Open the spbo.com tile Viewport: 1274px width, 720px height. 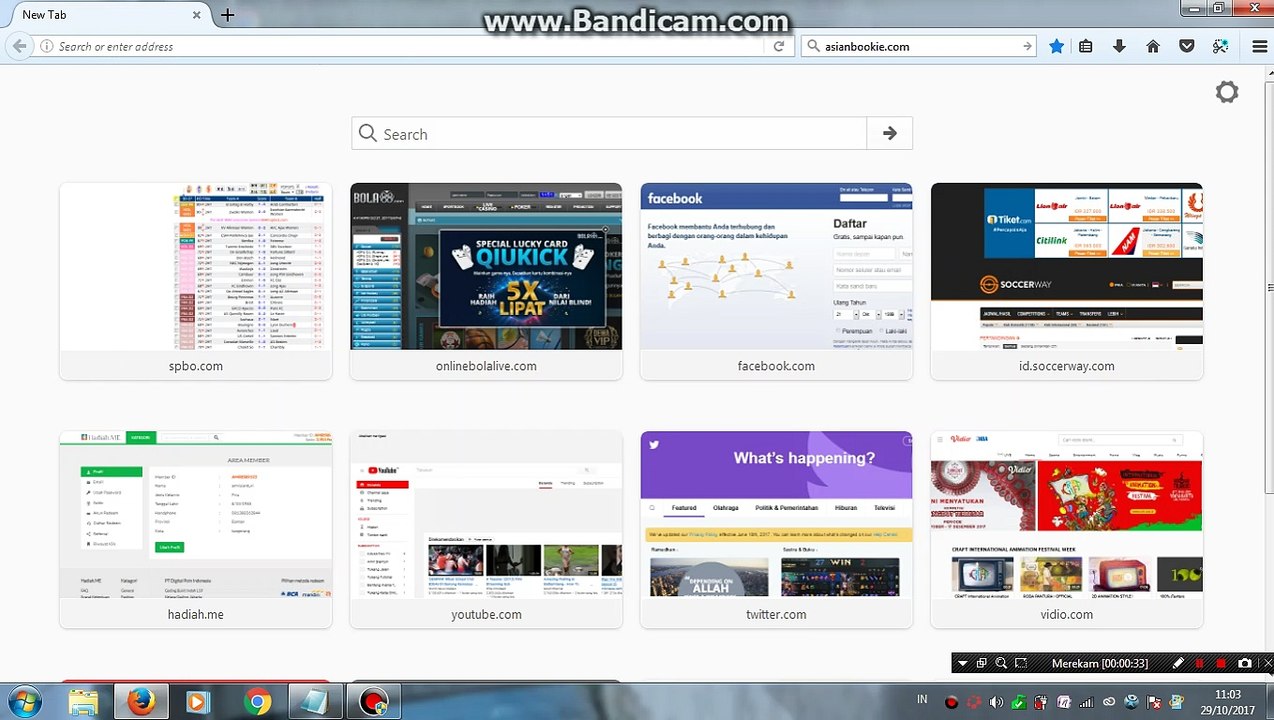click(x=196, y=281)
